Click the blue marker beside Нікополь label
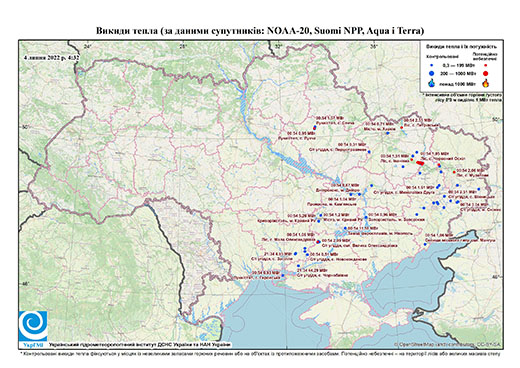 [345, 228]
